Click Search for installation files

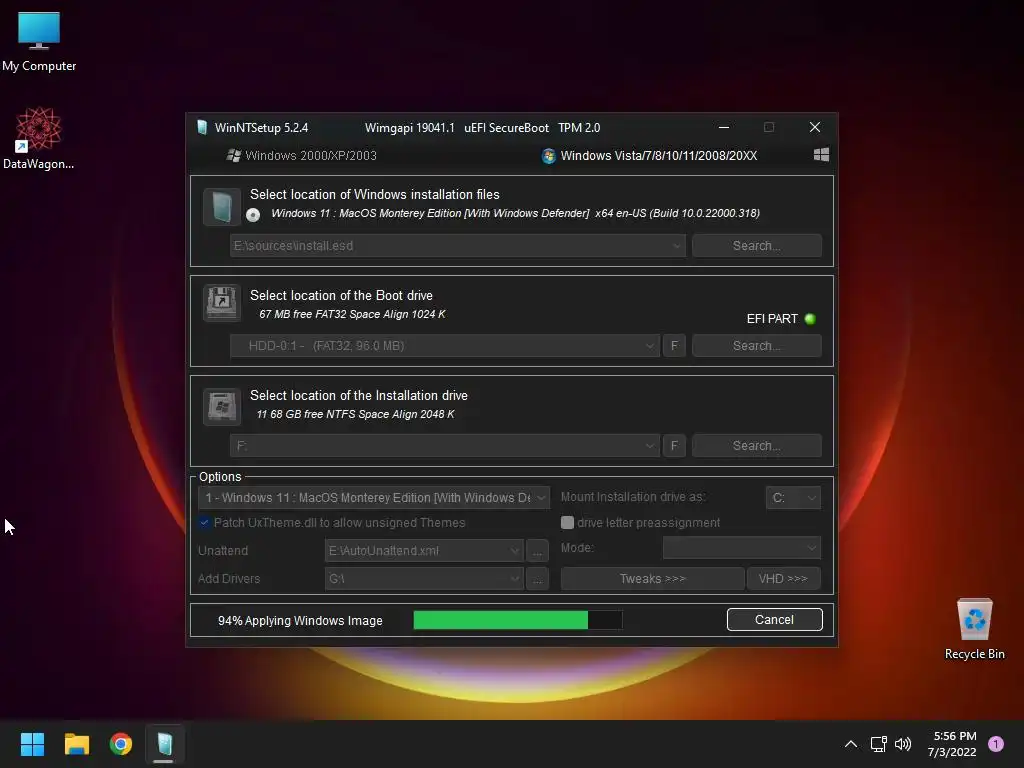click(x=756, y=246)
